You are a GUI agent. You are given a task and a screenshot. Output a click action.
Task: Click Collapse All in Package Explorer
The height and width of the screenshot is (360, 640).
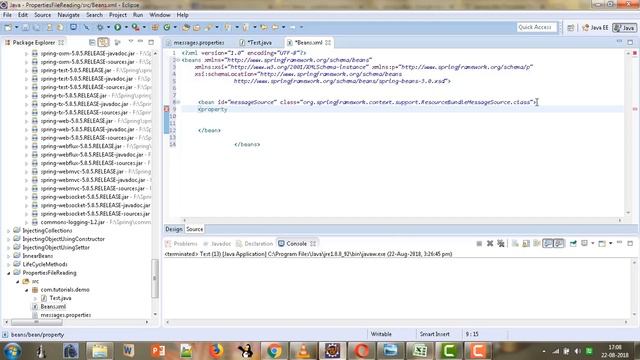(x=92, y=42)
